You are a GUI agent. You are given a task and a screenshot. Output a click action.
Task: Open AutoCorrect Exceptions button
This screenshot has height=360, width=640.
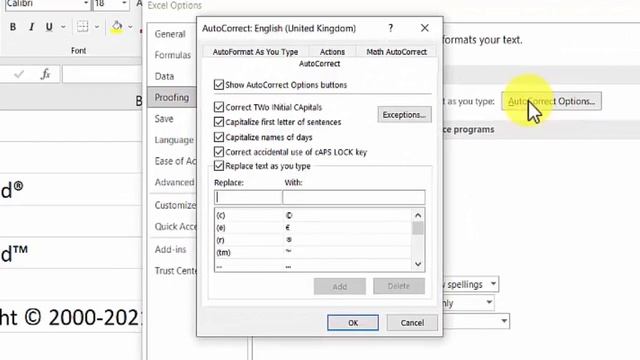(404, 115)
